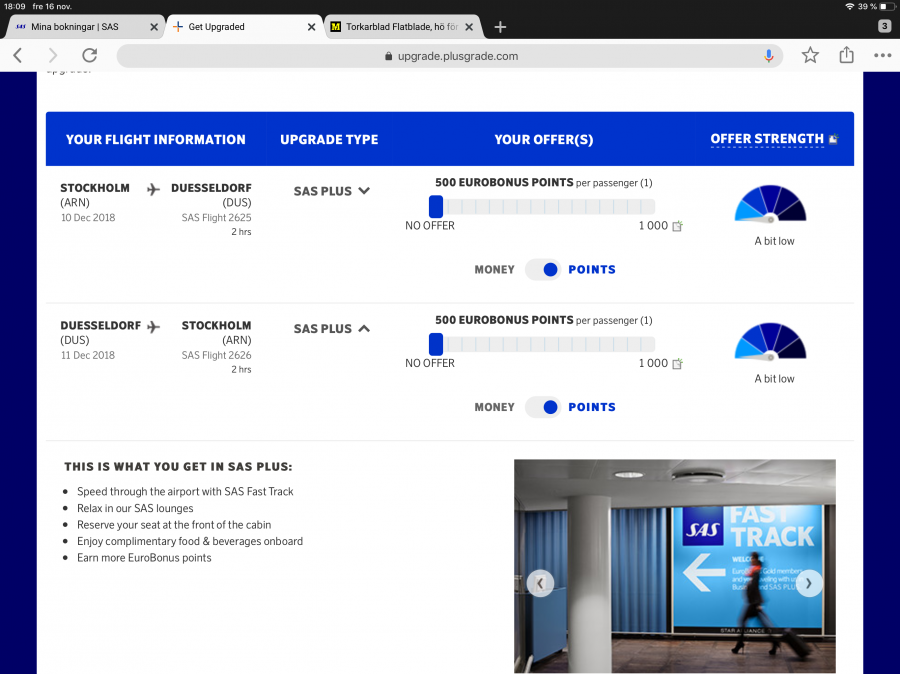Open the share icon in toolbar
The image size is (900, 674).
pos(847,56)
